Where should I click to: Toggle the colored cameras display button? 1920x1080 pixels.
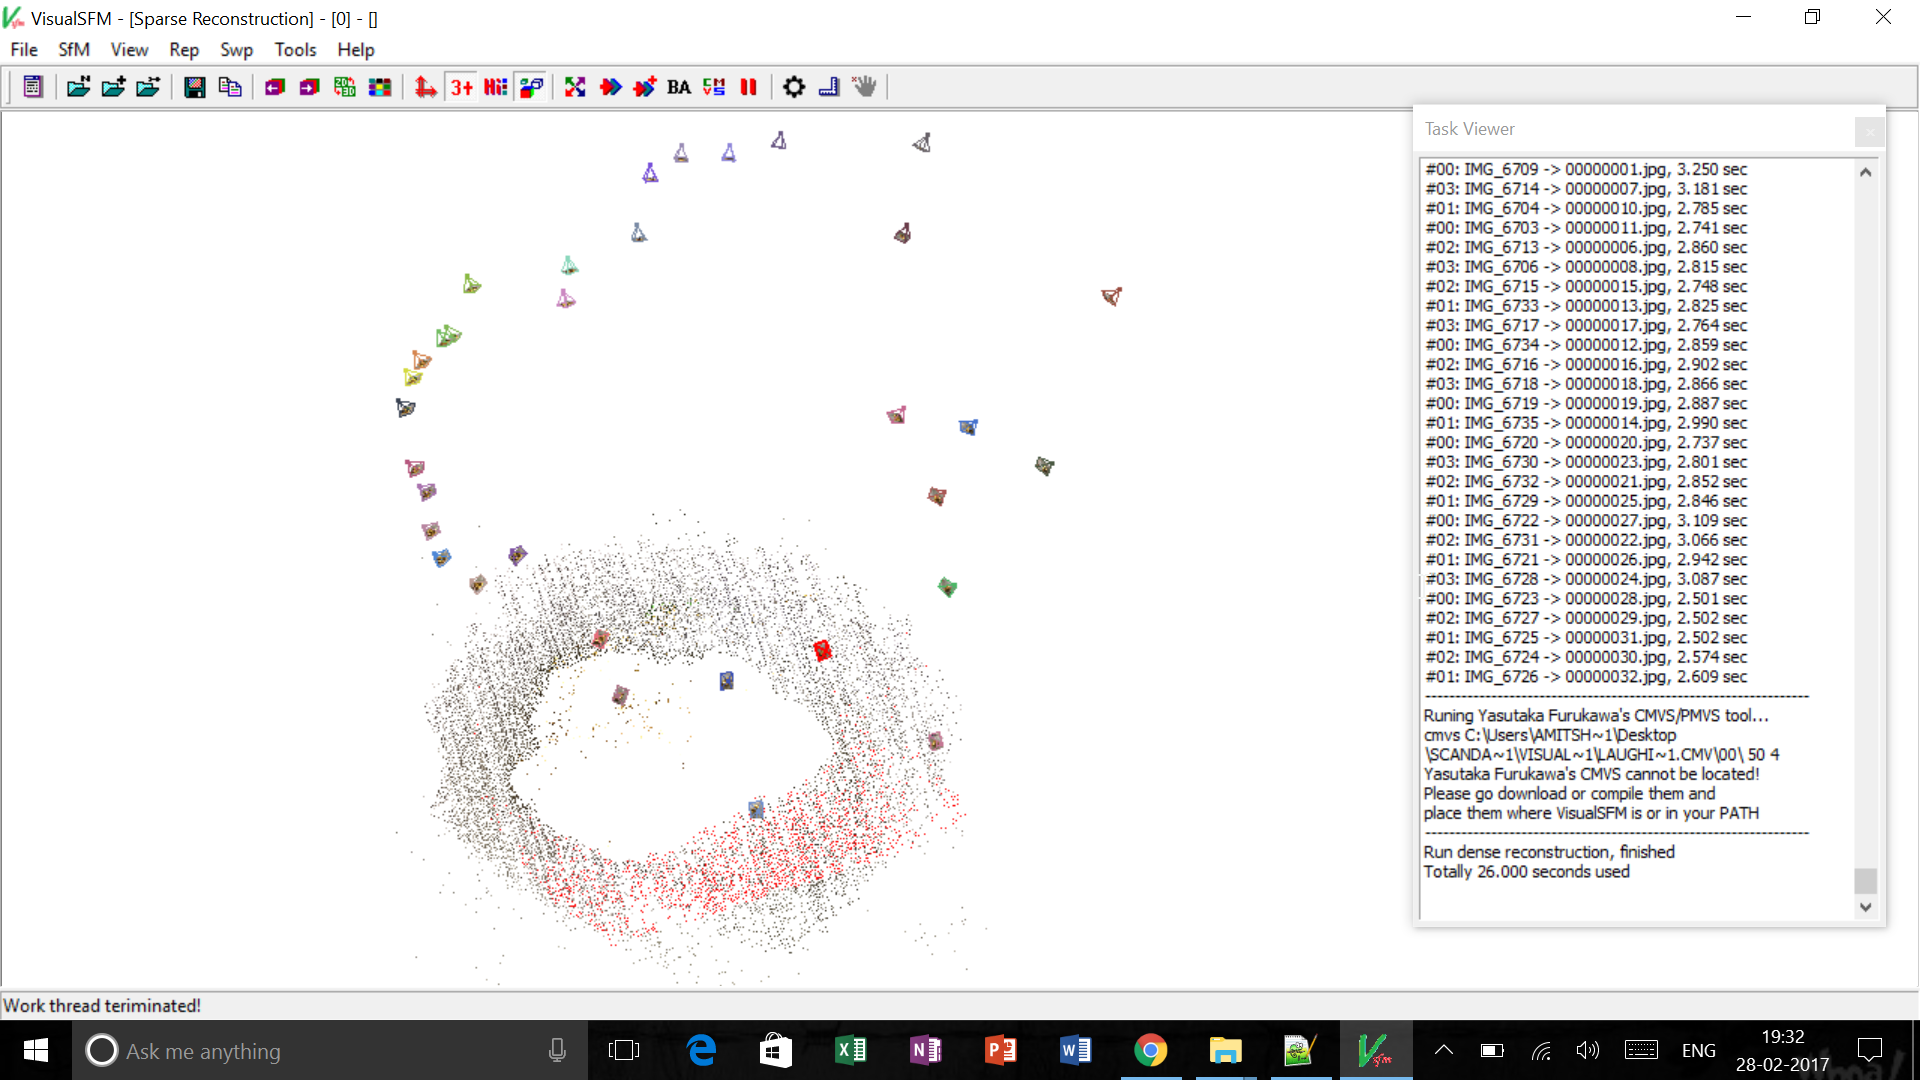532,87
